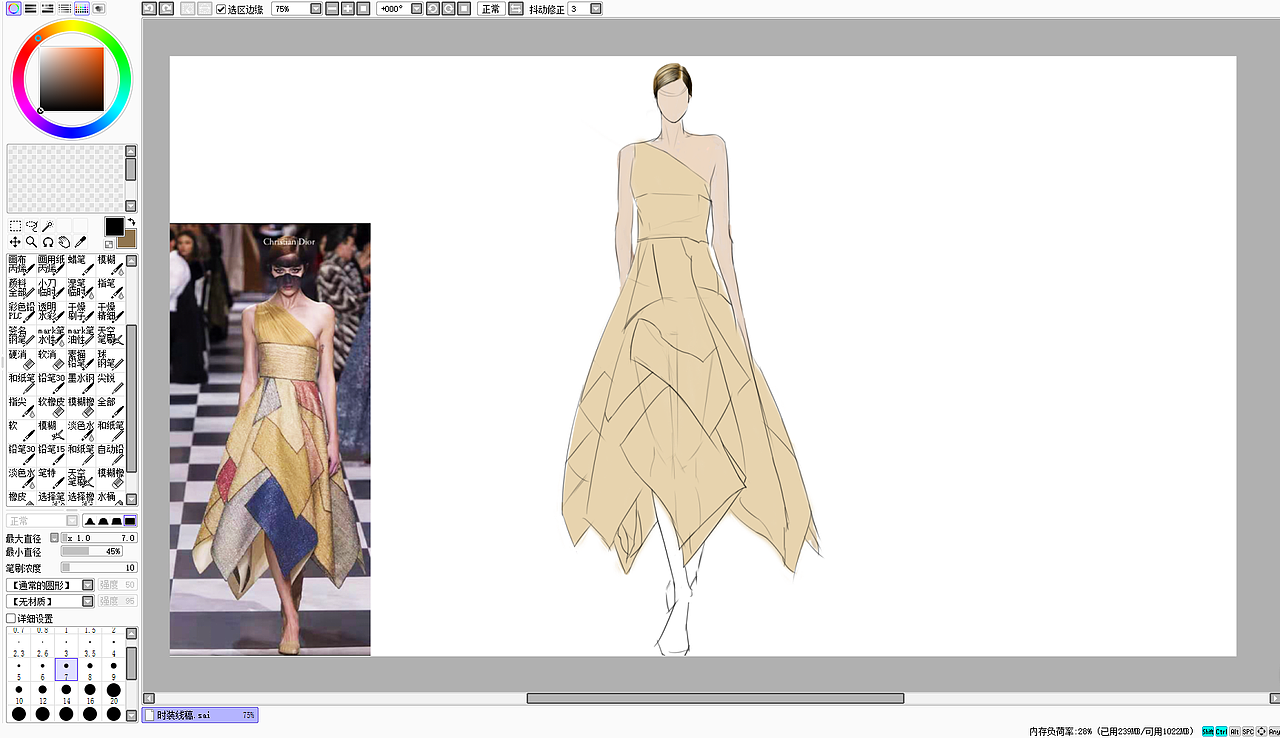1280x738 pixels.
Task: Choose brush size 10
Action: tap(19, 695)
